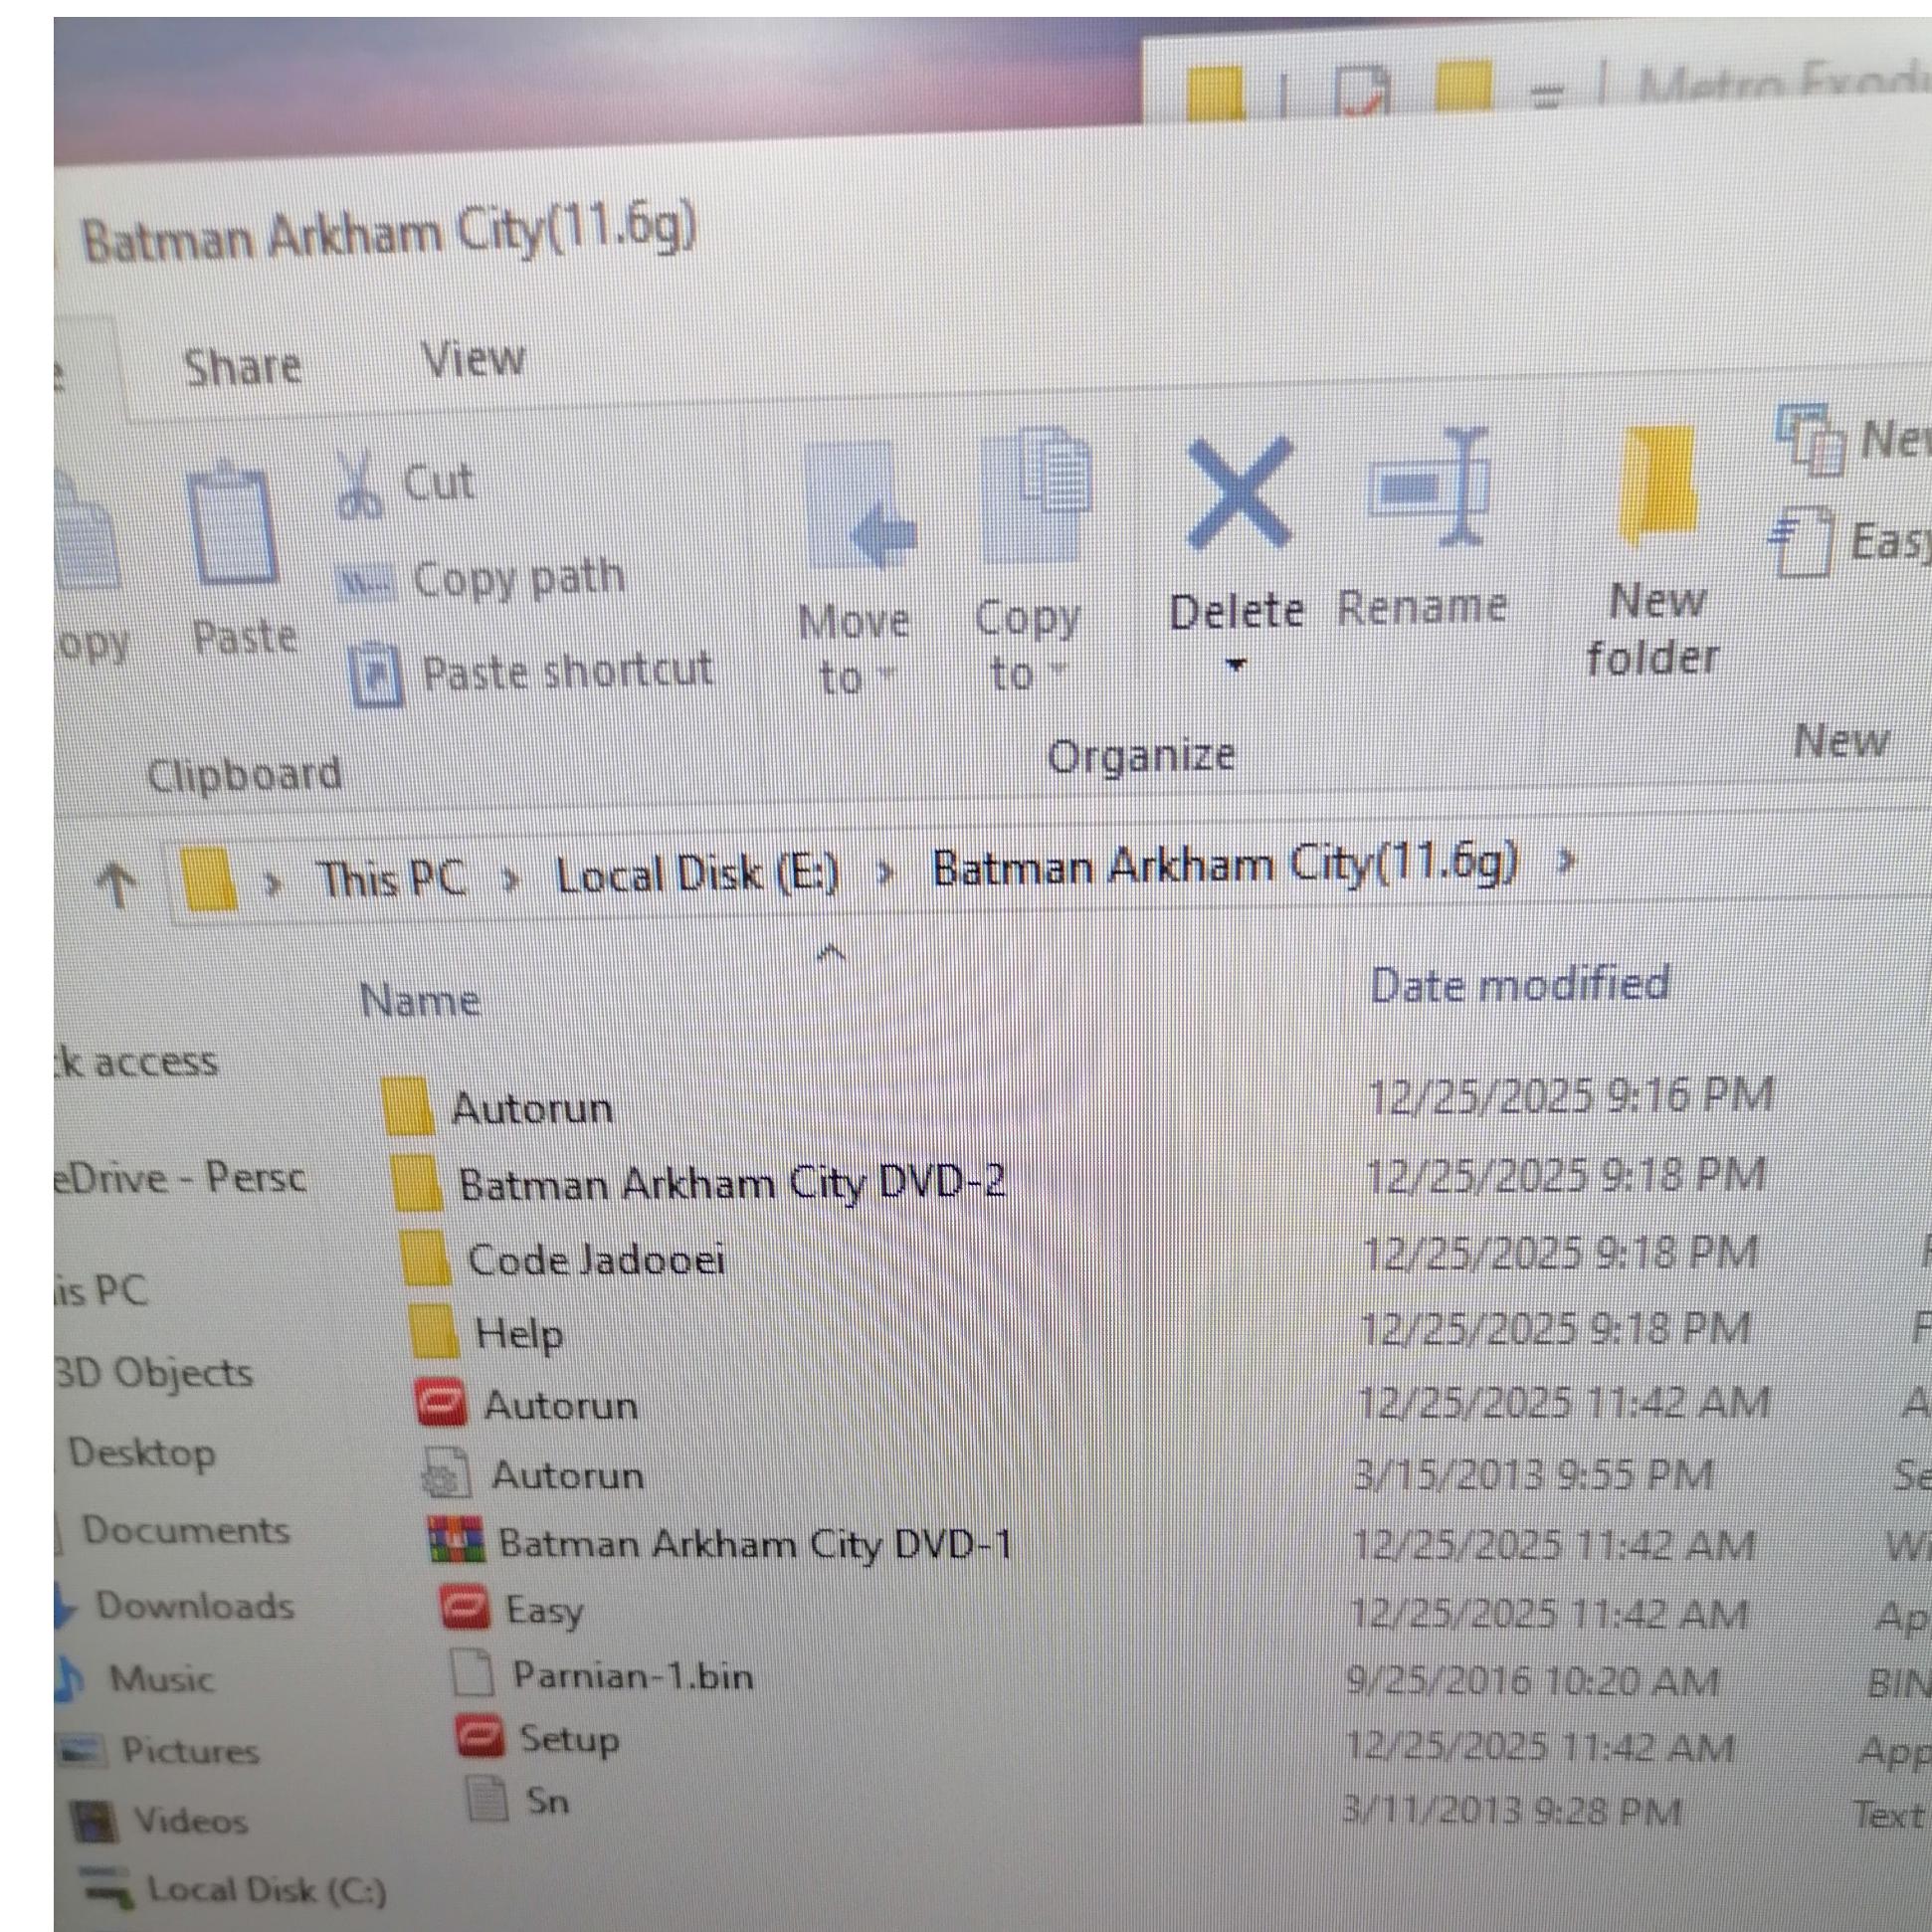Click the Up arrow navigation button
This screenshot has width=1932, height=1932.
pyautogui.click(x=117, y=884)
